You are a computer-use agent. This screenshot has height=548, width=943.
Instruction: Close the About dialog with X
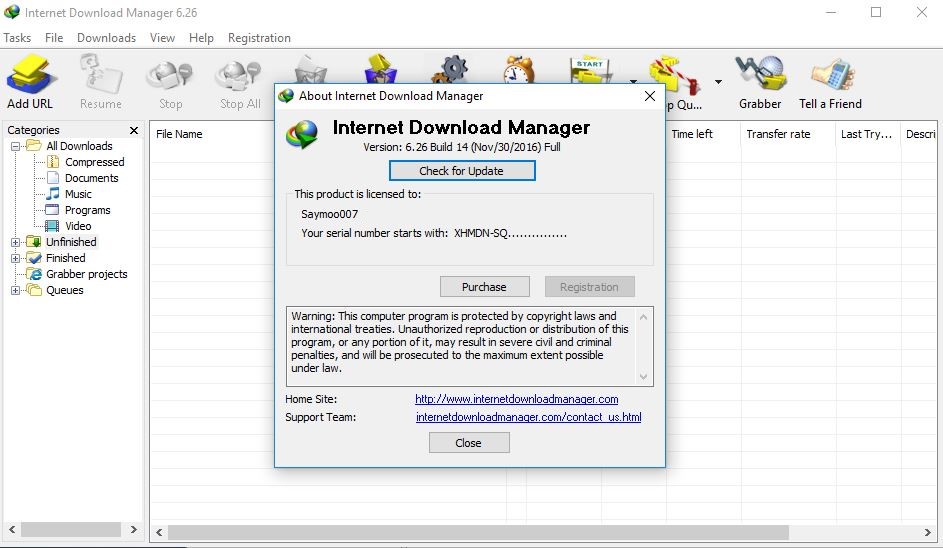(650, 96)
